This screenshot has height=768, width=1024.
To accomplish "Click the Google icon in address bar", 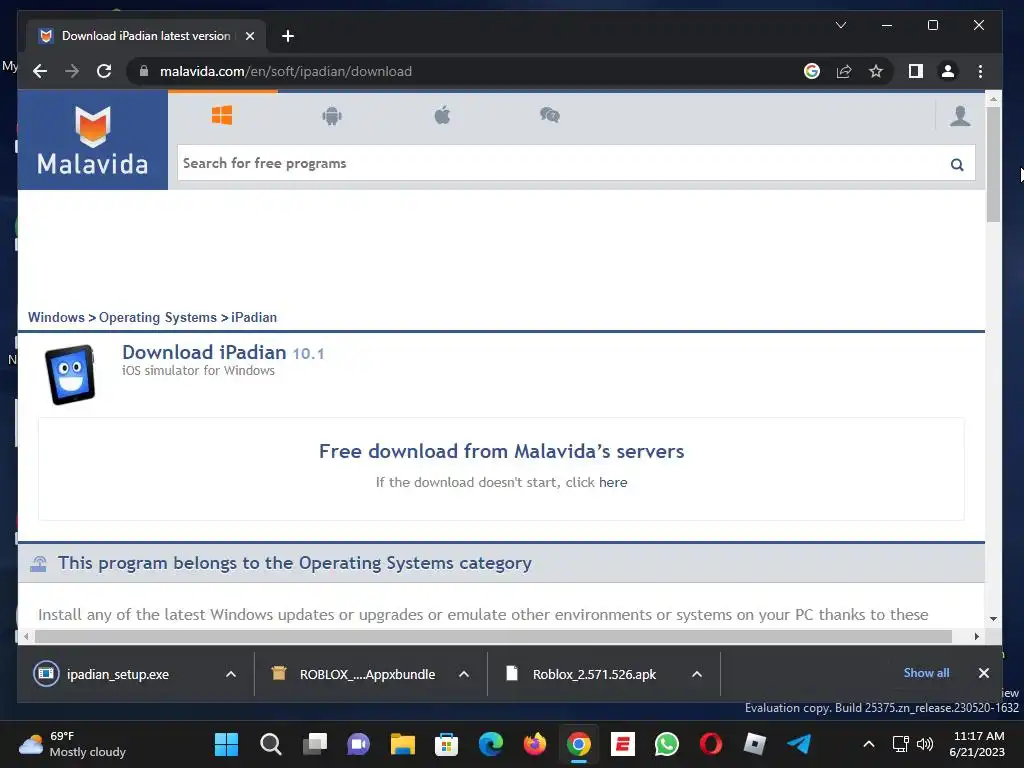I will coord(812,71).
